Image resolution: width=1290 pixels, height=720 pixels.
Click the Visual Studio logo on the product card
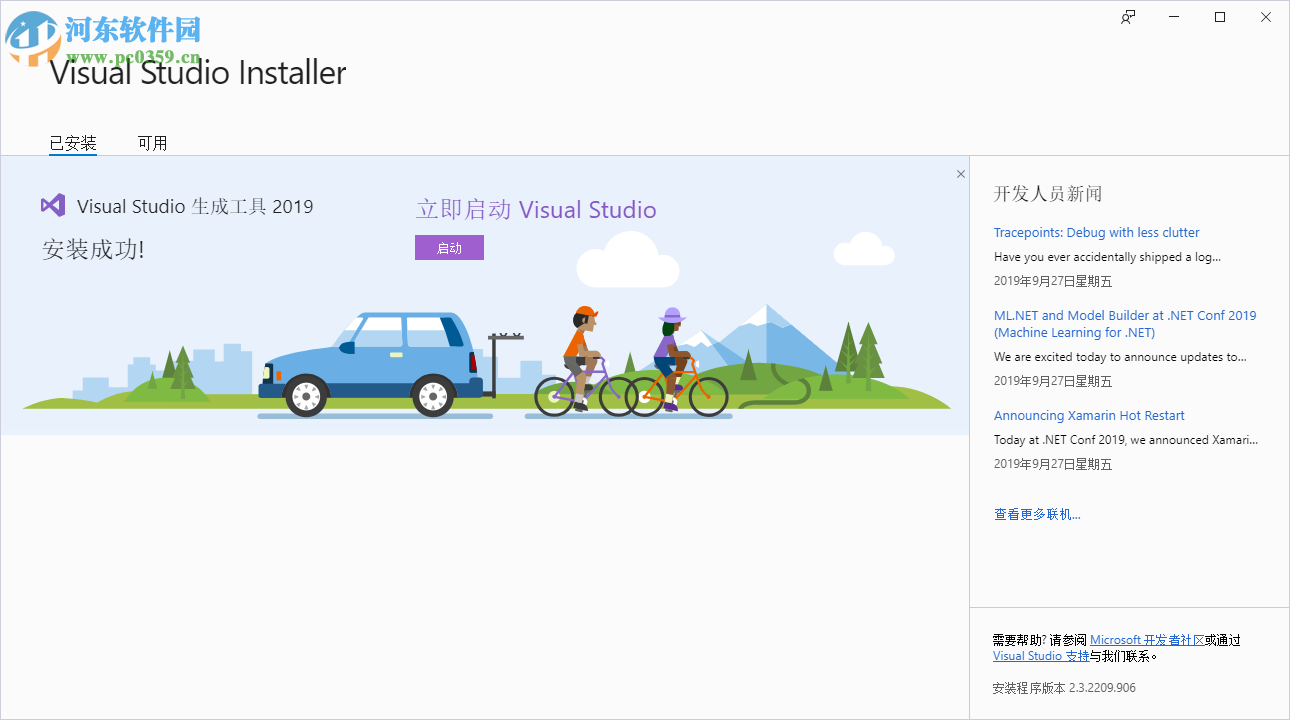coord(52,205)
